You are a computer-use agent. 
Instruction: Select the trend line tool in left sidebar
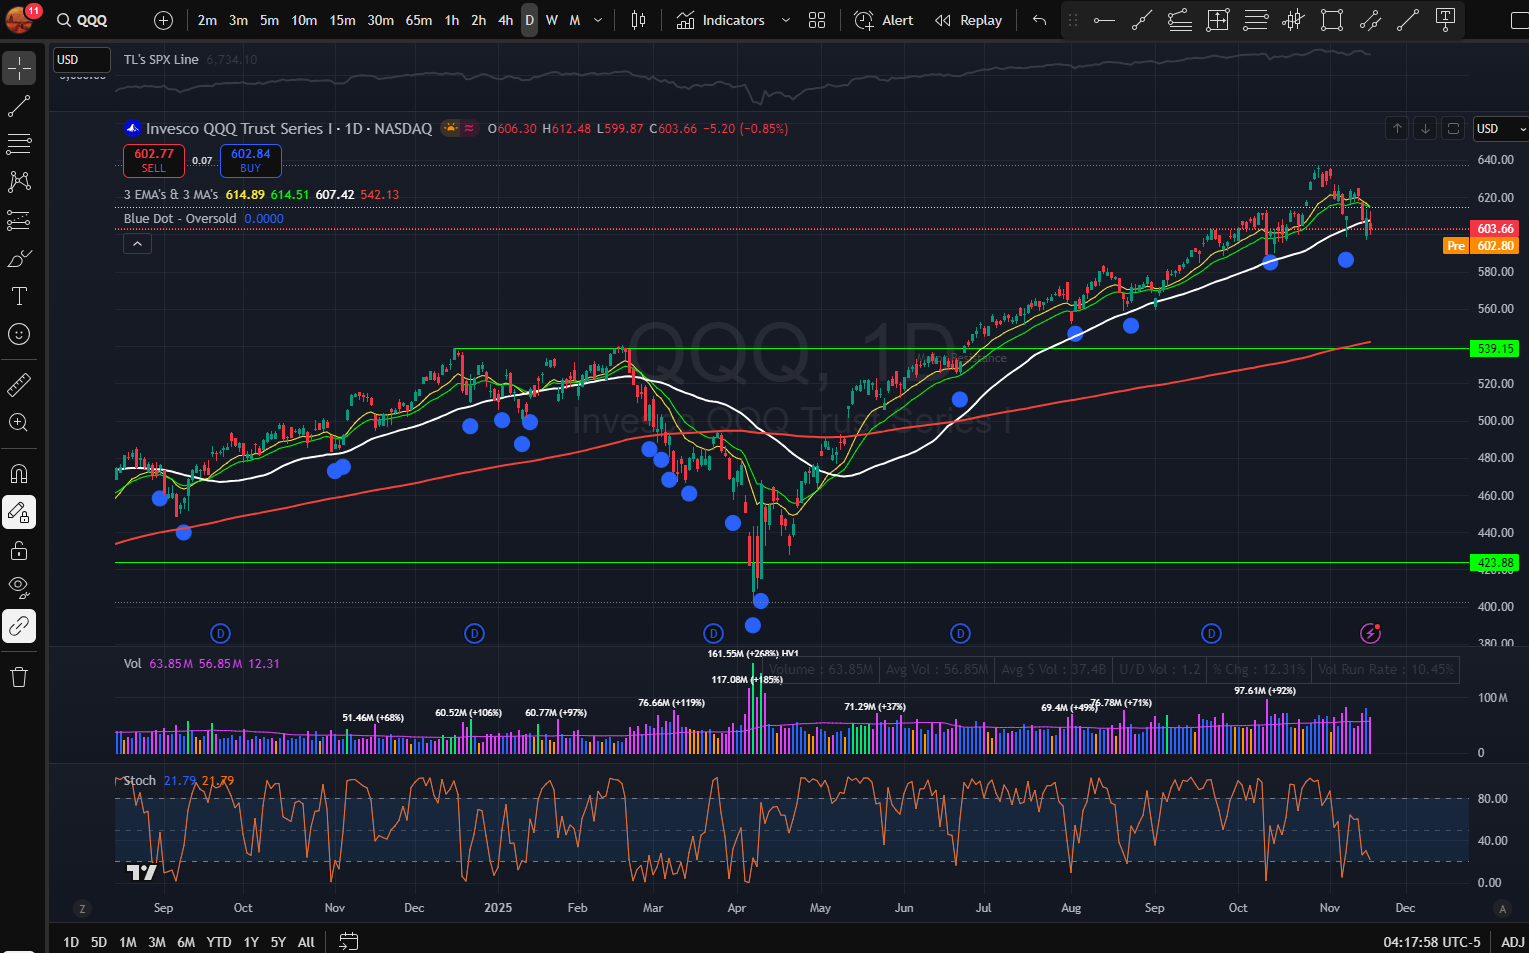click(19, 106)
